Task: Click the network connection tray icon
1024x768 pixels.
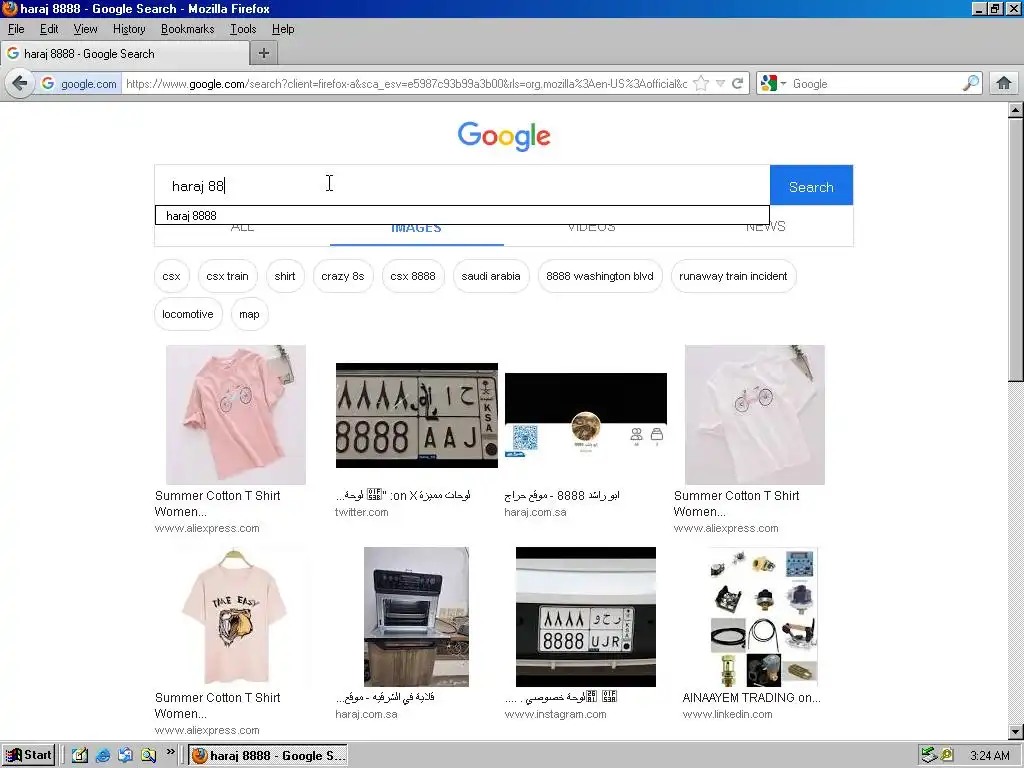Action: tap(929, 756)
